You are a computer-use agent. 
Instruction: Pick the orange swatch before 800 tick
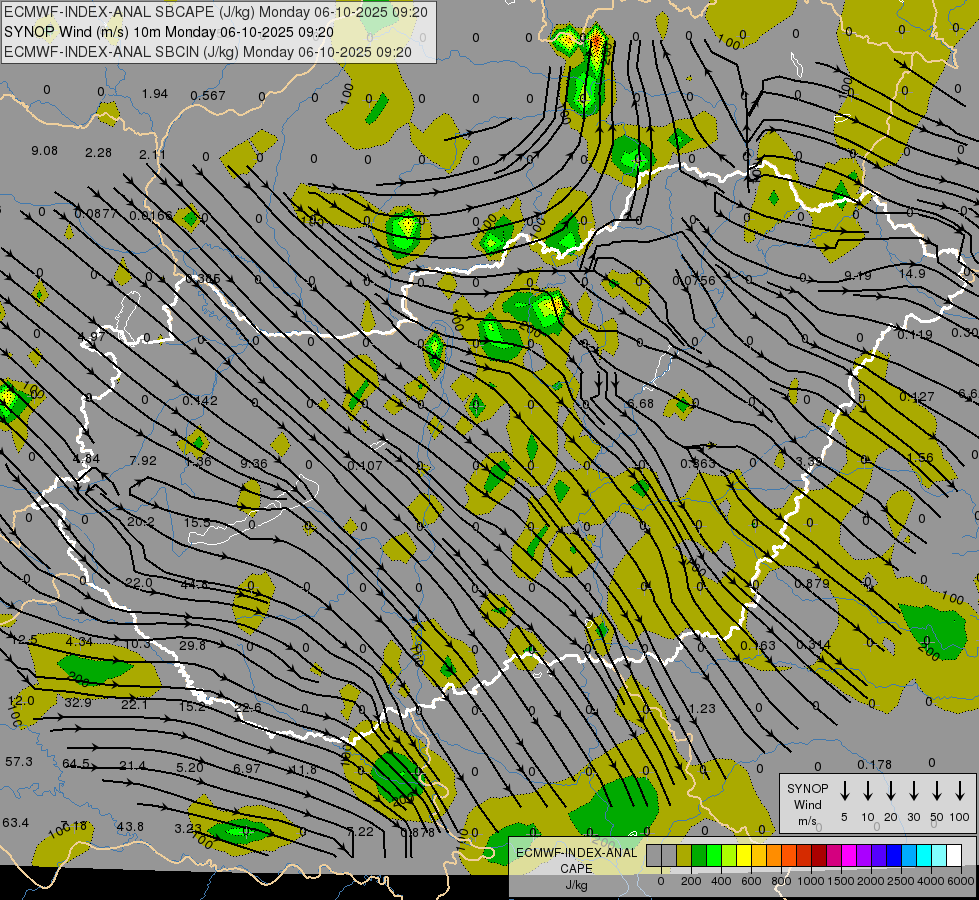(774, 856)
